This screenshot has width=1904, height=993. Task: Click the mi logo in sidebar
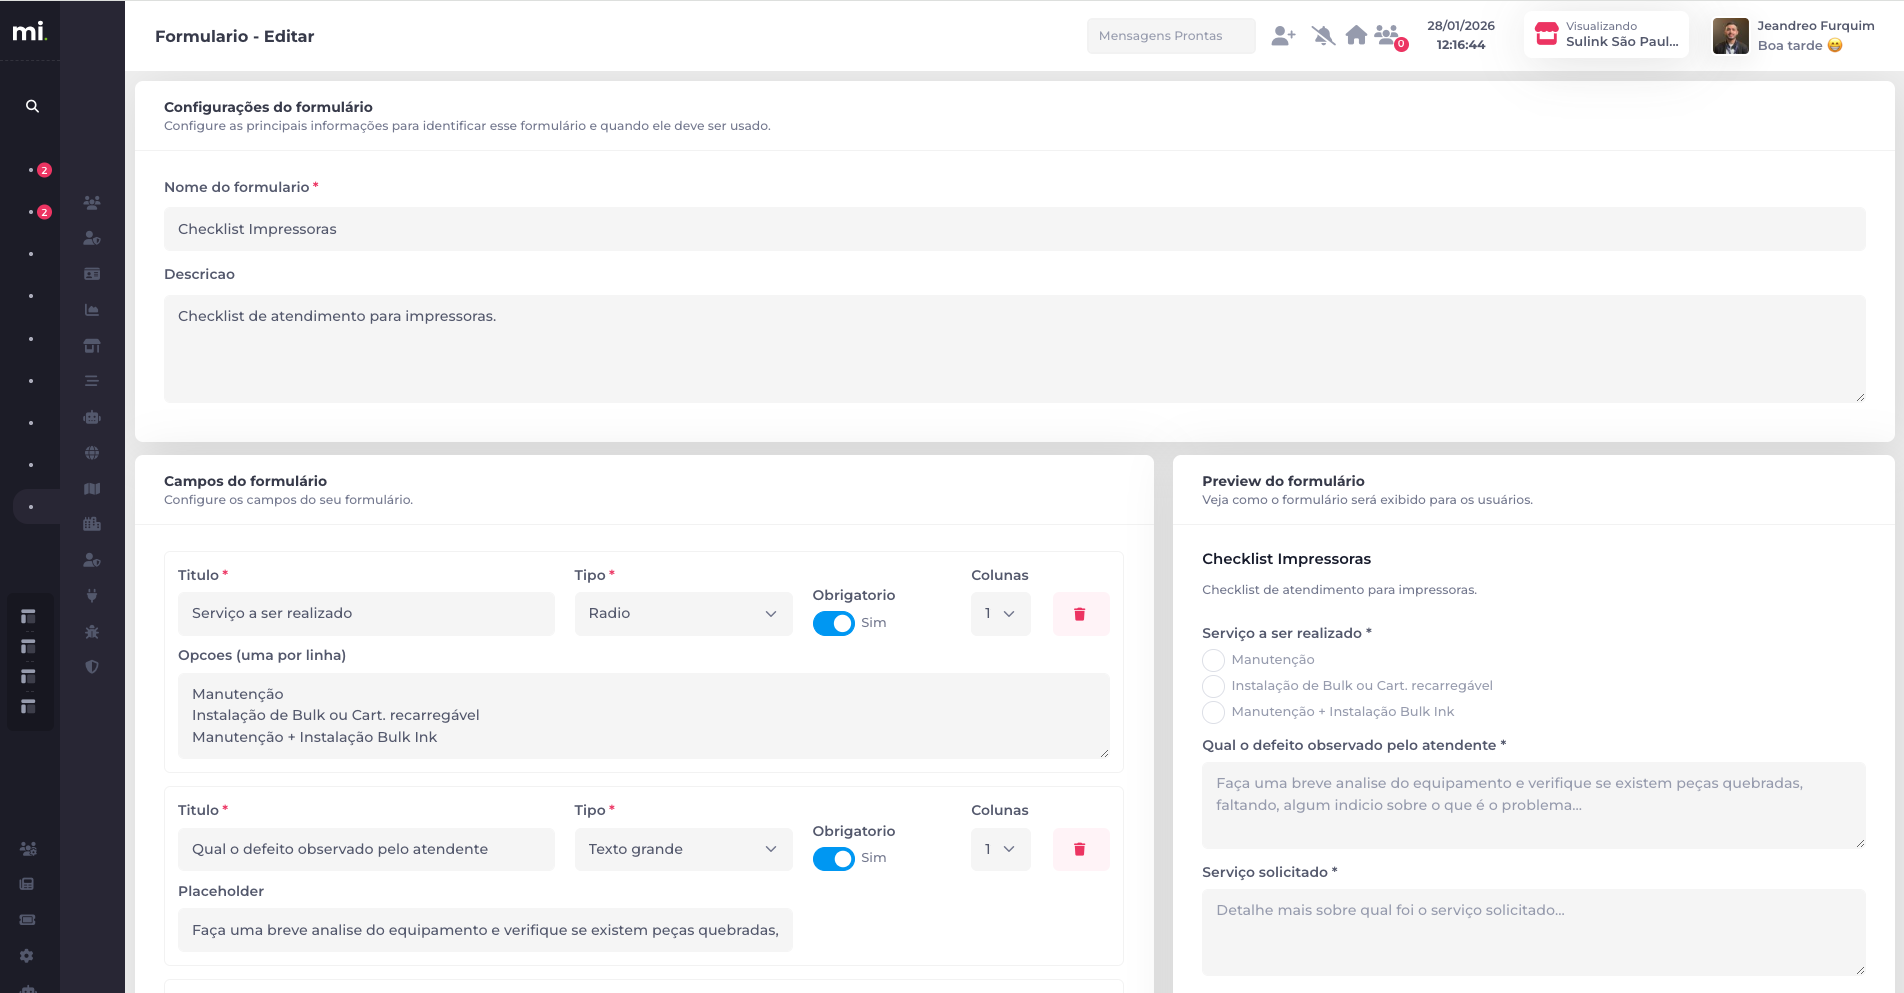(29, 32)
